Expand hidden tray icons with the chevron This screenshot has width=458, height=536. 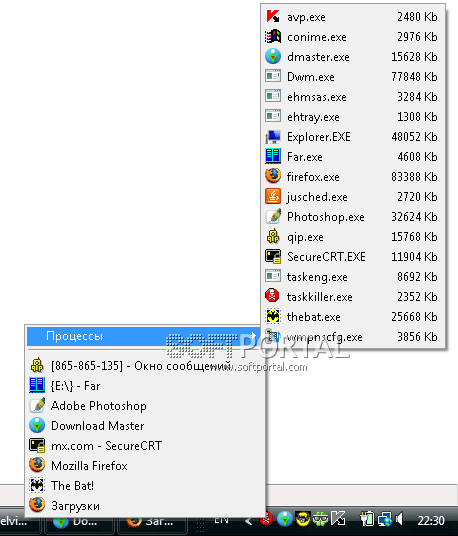248,521
